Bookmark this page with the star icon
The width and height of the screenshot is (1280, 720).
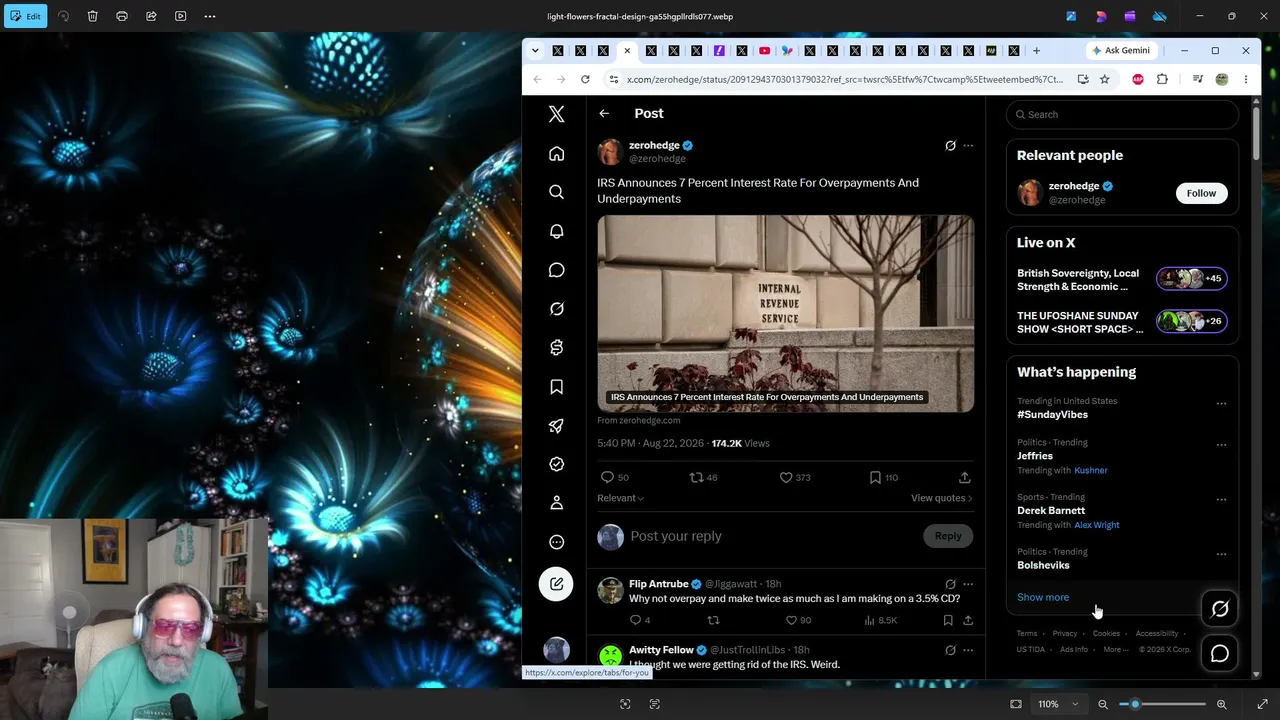coord(1104,79)
